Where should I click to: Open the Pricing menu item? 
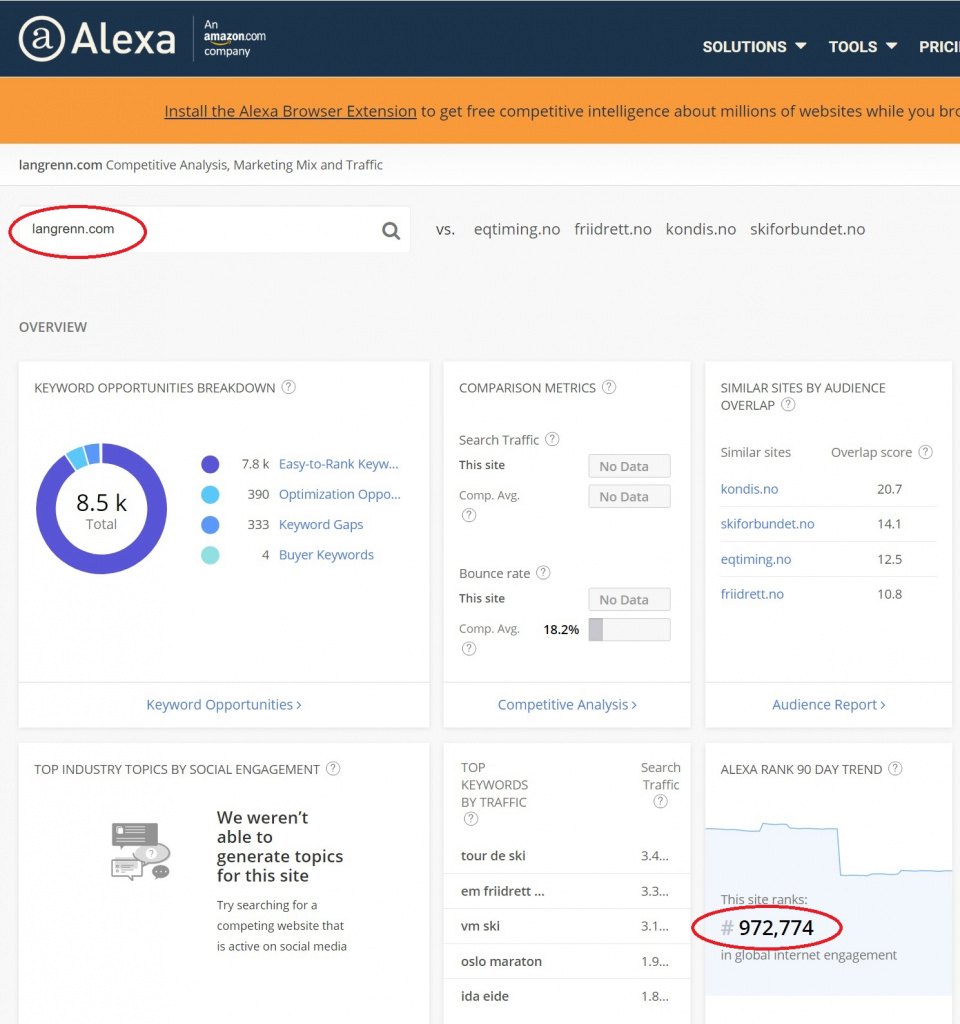click(939, 47)
